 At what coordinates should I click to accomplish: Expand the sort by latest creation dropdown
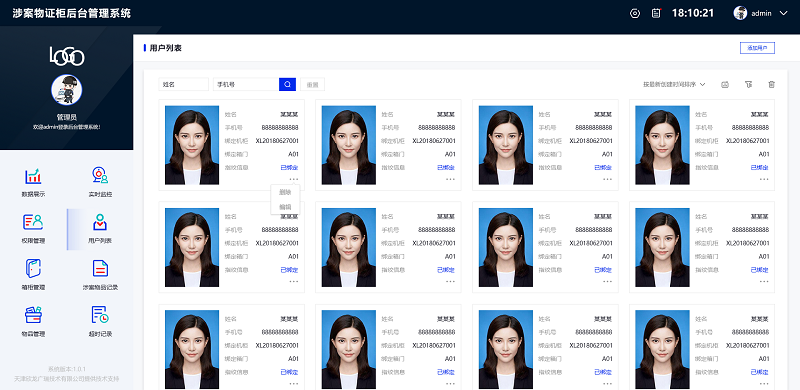[674, 84]
